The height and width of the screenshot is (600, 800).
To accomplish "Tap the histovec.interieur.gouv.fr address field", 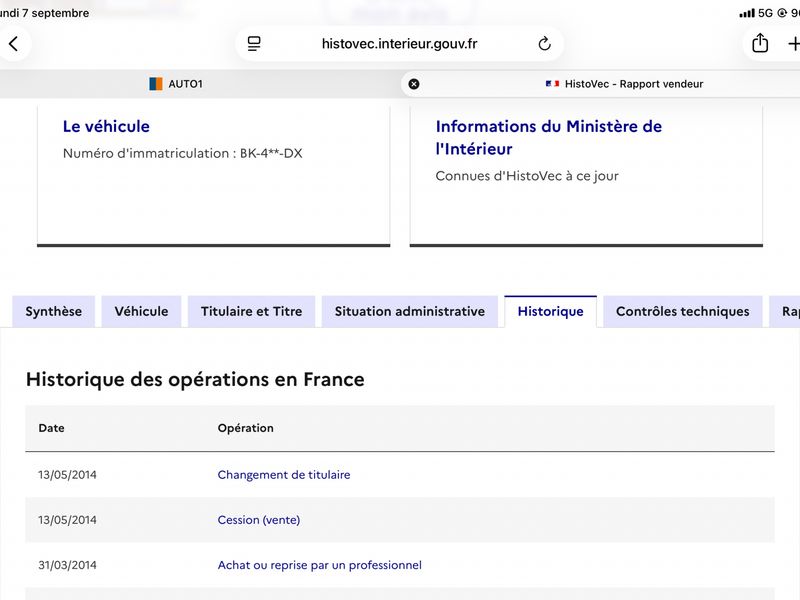I will (399, 44).
